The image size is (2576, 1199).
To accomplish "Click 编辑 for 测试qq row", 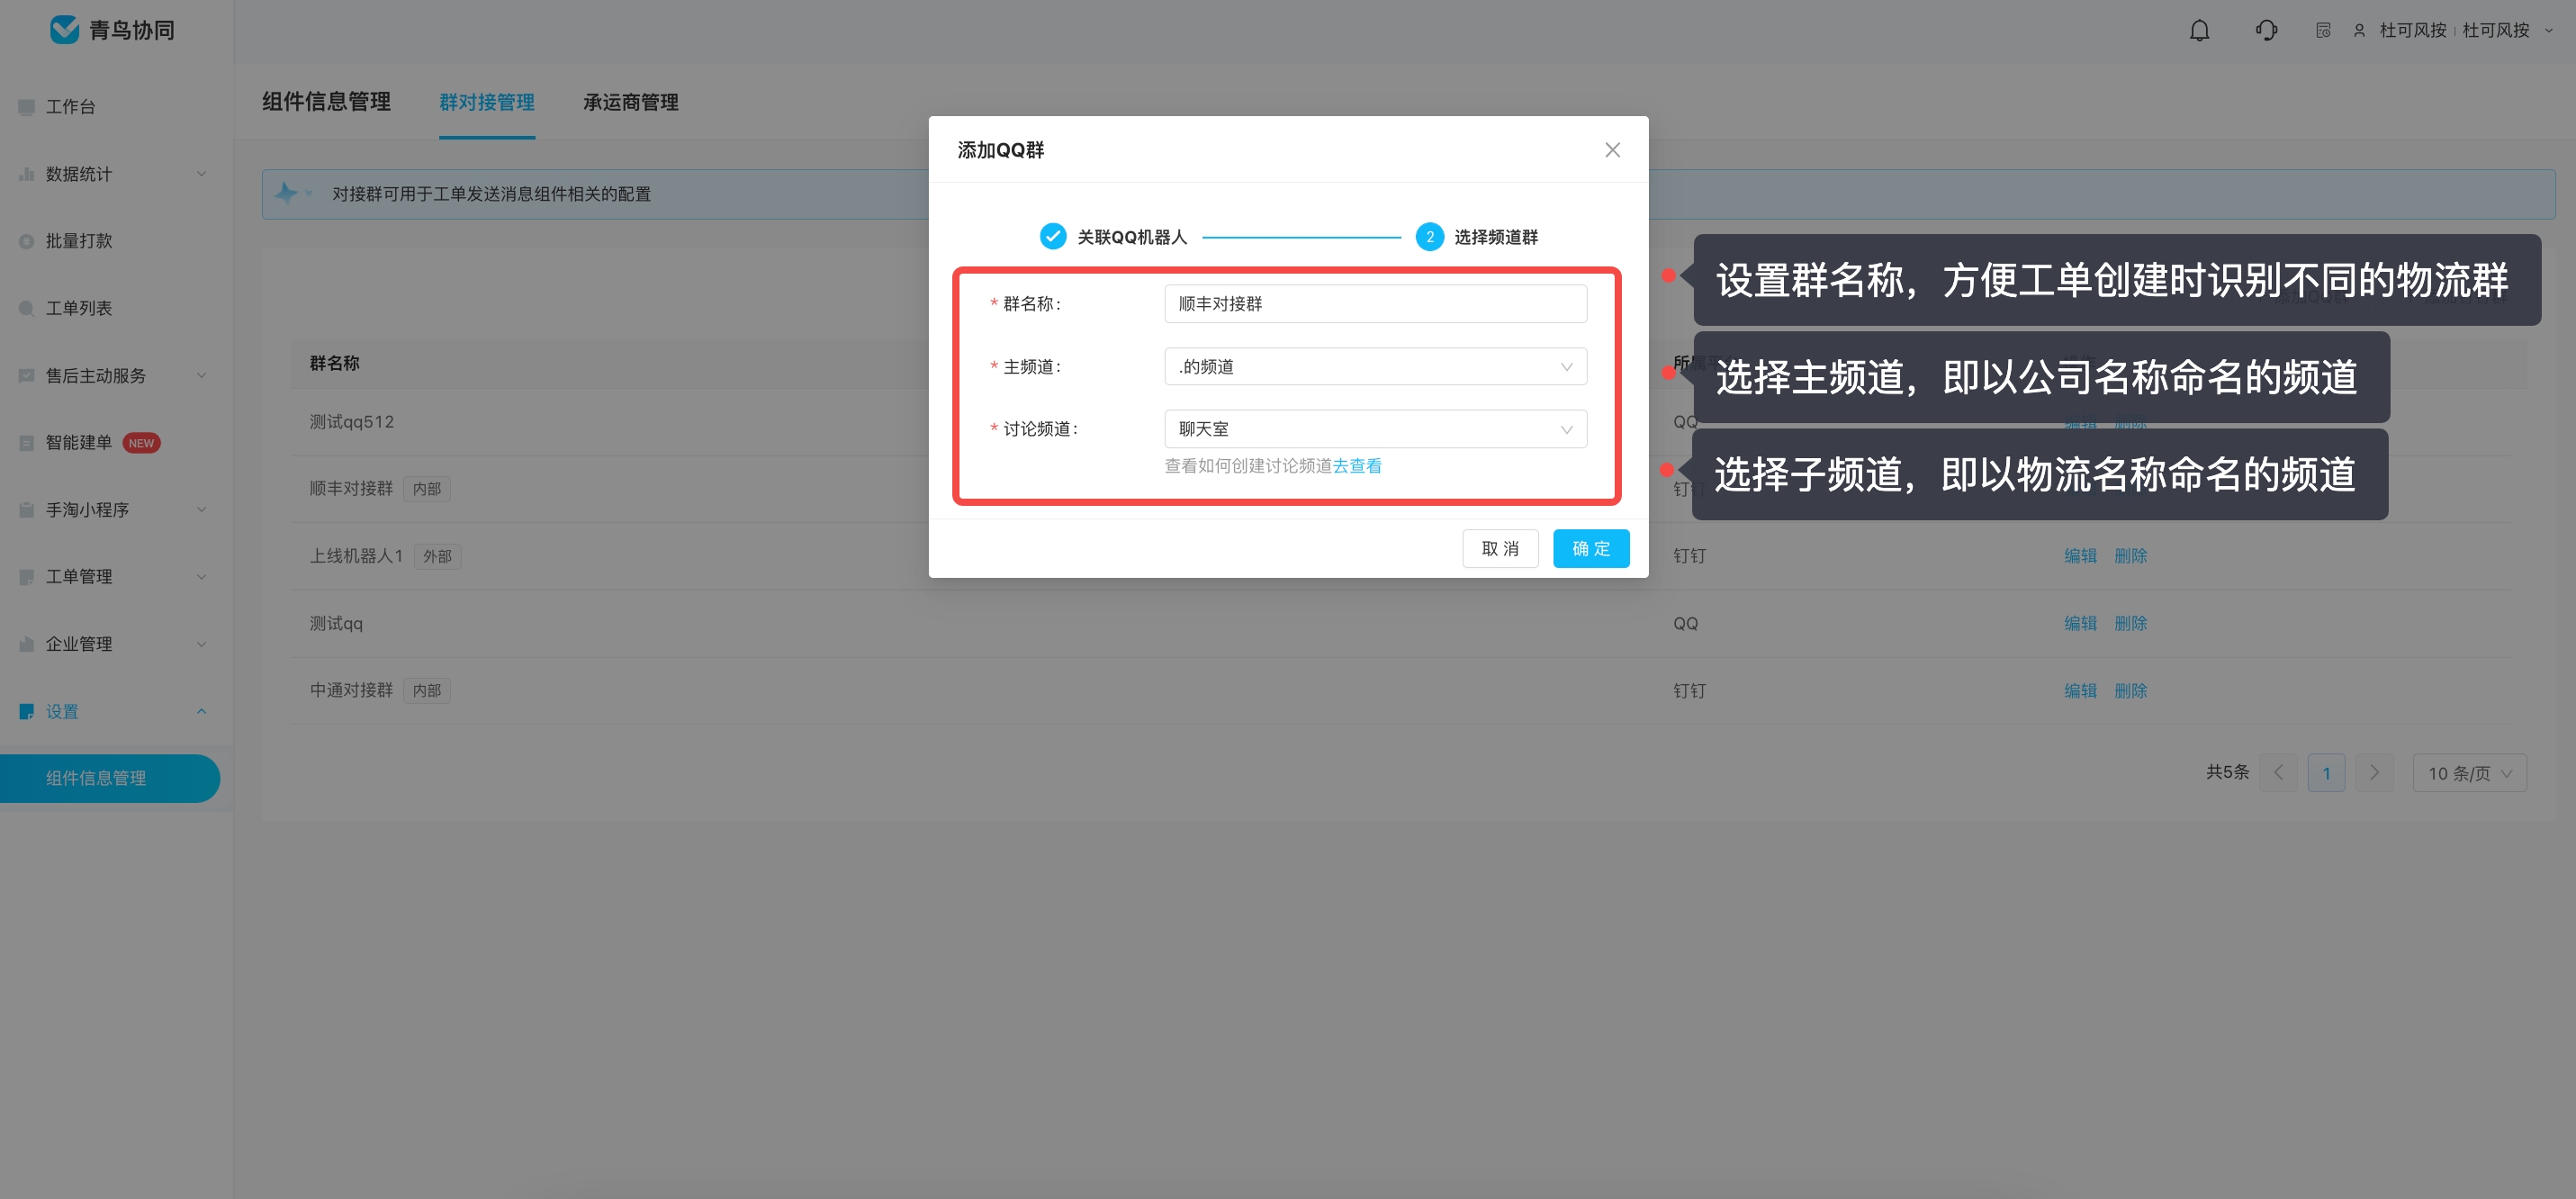I will [x=2080, y=623].
